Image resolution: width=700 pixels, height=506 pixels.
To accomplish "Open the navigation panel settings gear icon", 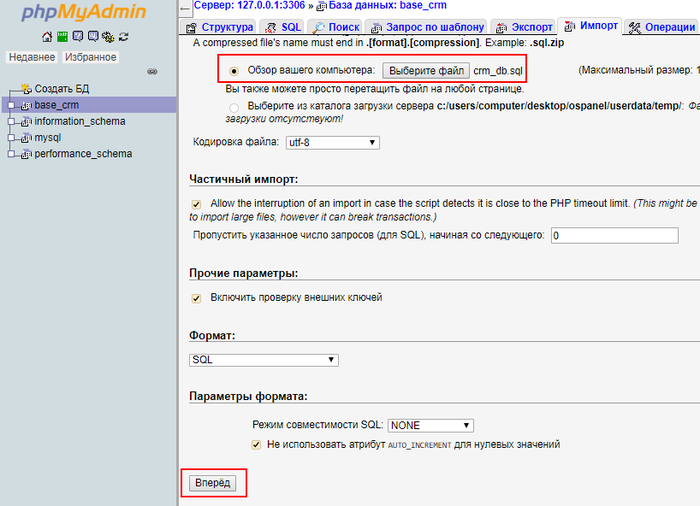I will click(108, 37).
